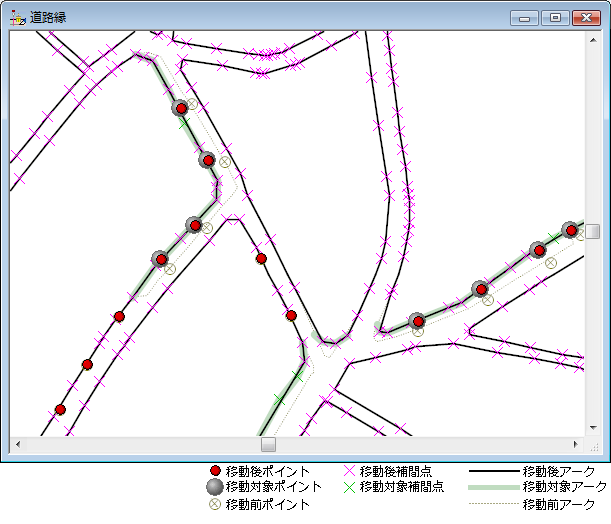Click the green X 移動対象補間点 legend icon
Image resolution: width=611 pixels, height=524 pixels.
tap(350, 487)
